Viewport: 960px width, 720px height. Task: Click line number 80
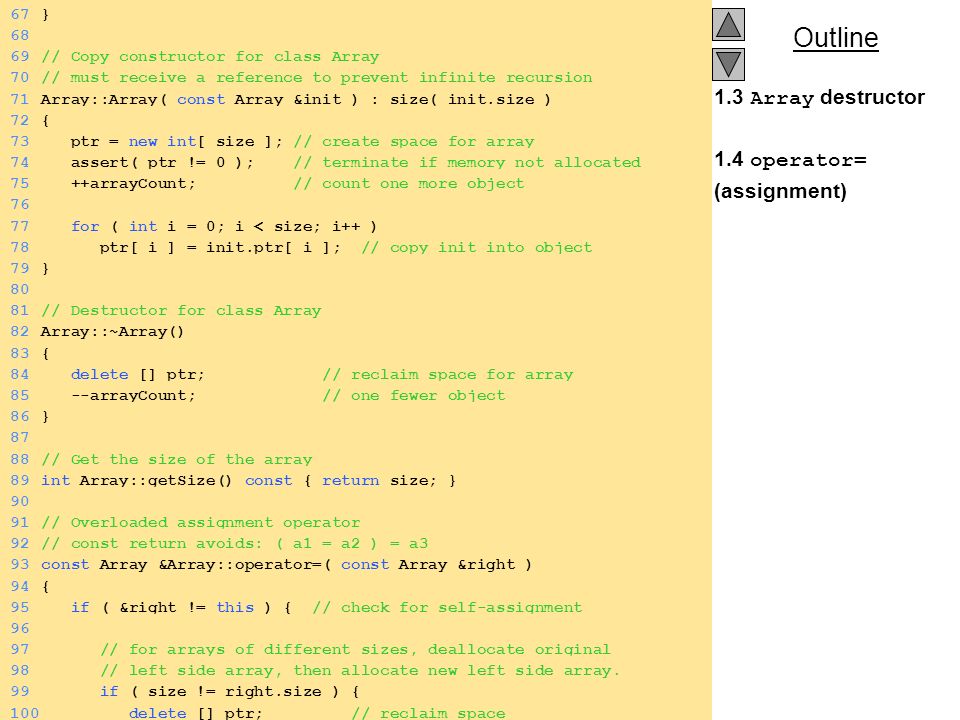click(x=20, y=289)
